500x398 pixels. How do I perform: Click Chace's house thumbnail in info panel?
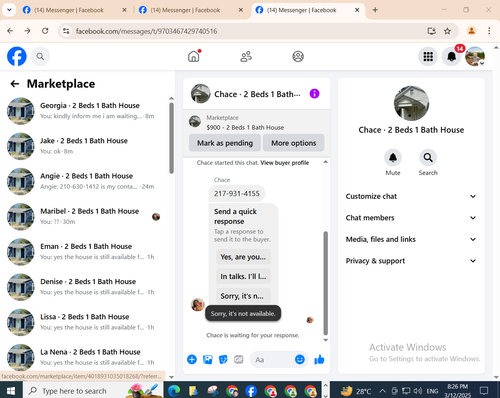411,103
